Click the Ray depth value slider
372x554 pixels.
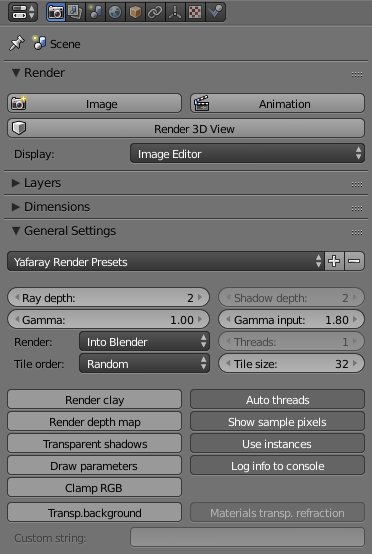(x=108, y=297)
